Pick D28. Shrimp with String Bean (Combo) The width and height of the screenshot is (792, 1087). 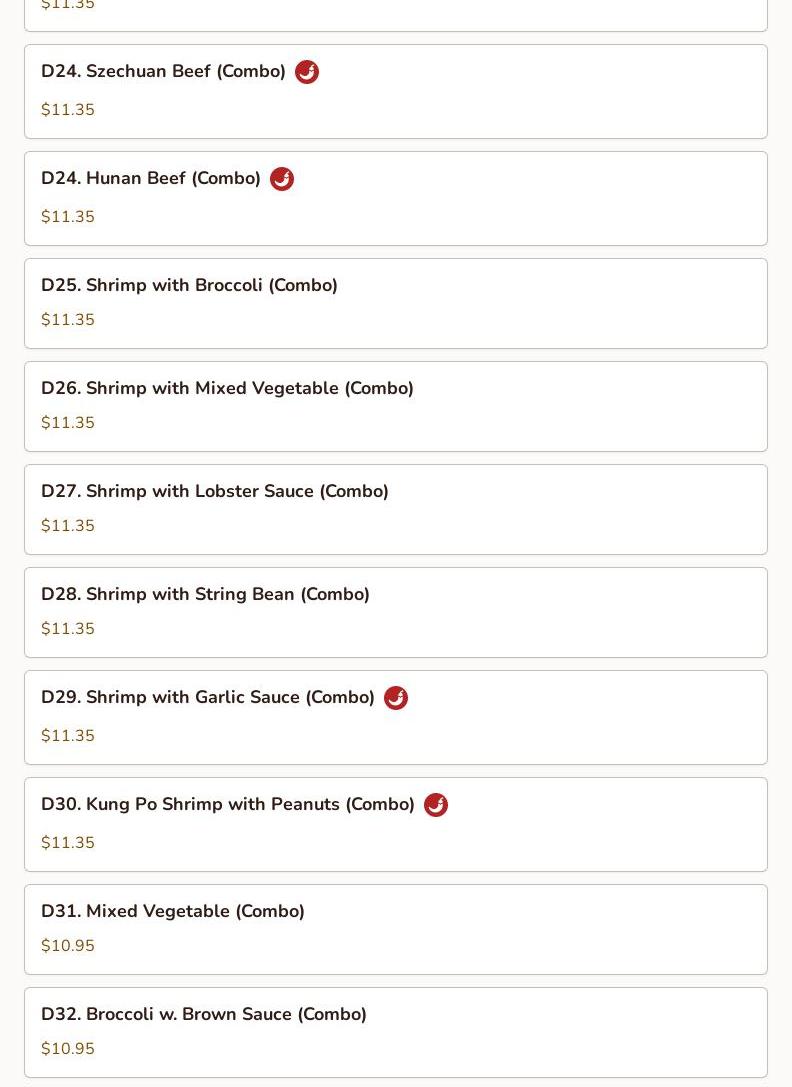coord(205,595)
